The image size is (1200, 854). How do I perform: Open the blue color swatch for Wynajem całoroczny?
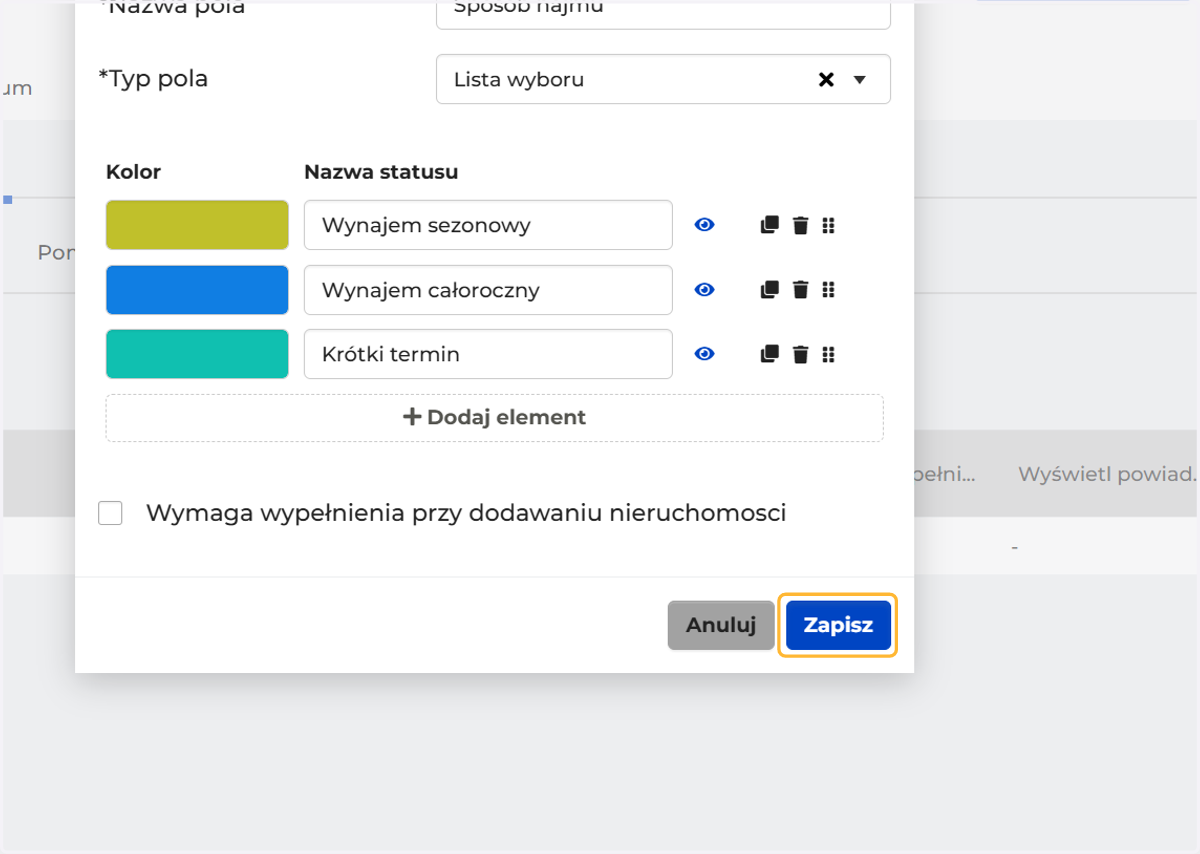coord(197,290)
